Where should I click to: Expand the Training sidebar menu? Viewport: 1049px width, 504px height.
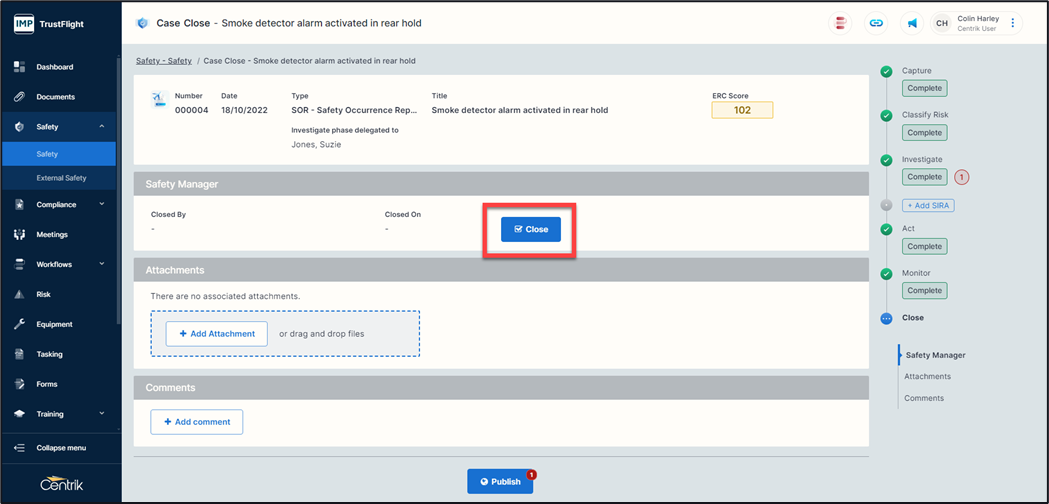102,414
